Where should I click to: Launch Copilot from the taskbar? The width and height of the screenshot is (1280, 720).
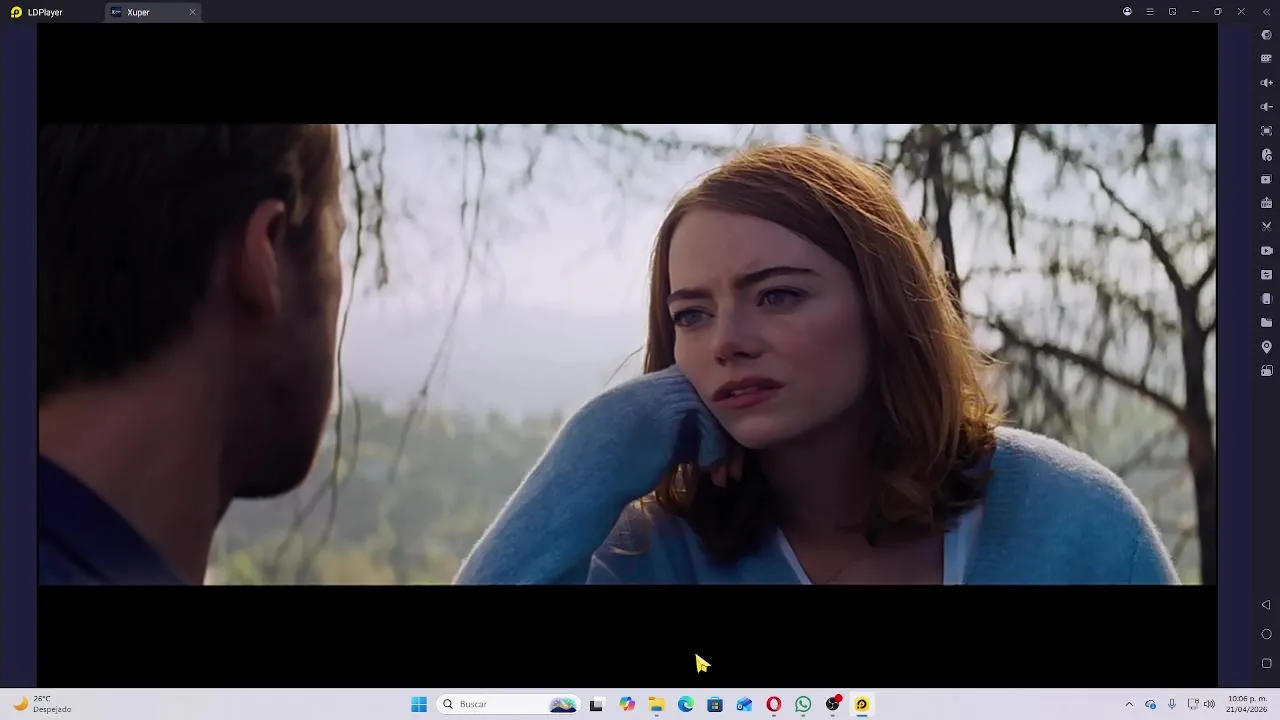click(x=627, y=704)
